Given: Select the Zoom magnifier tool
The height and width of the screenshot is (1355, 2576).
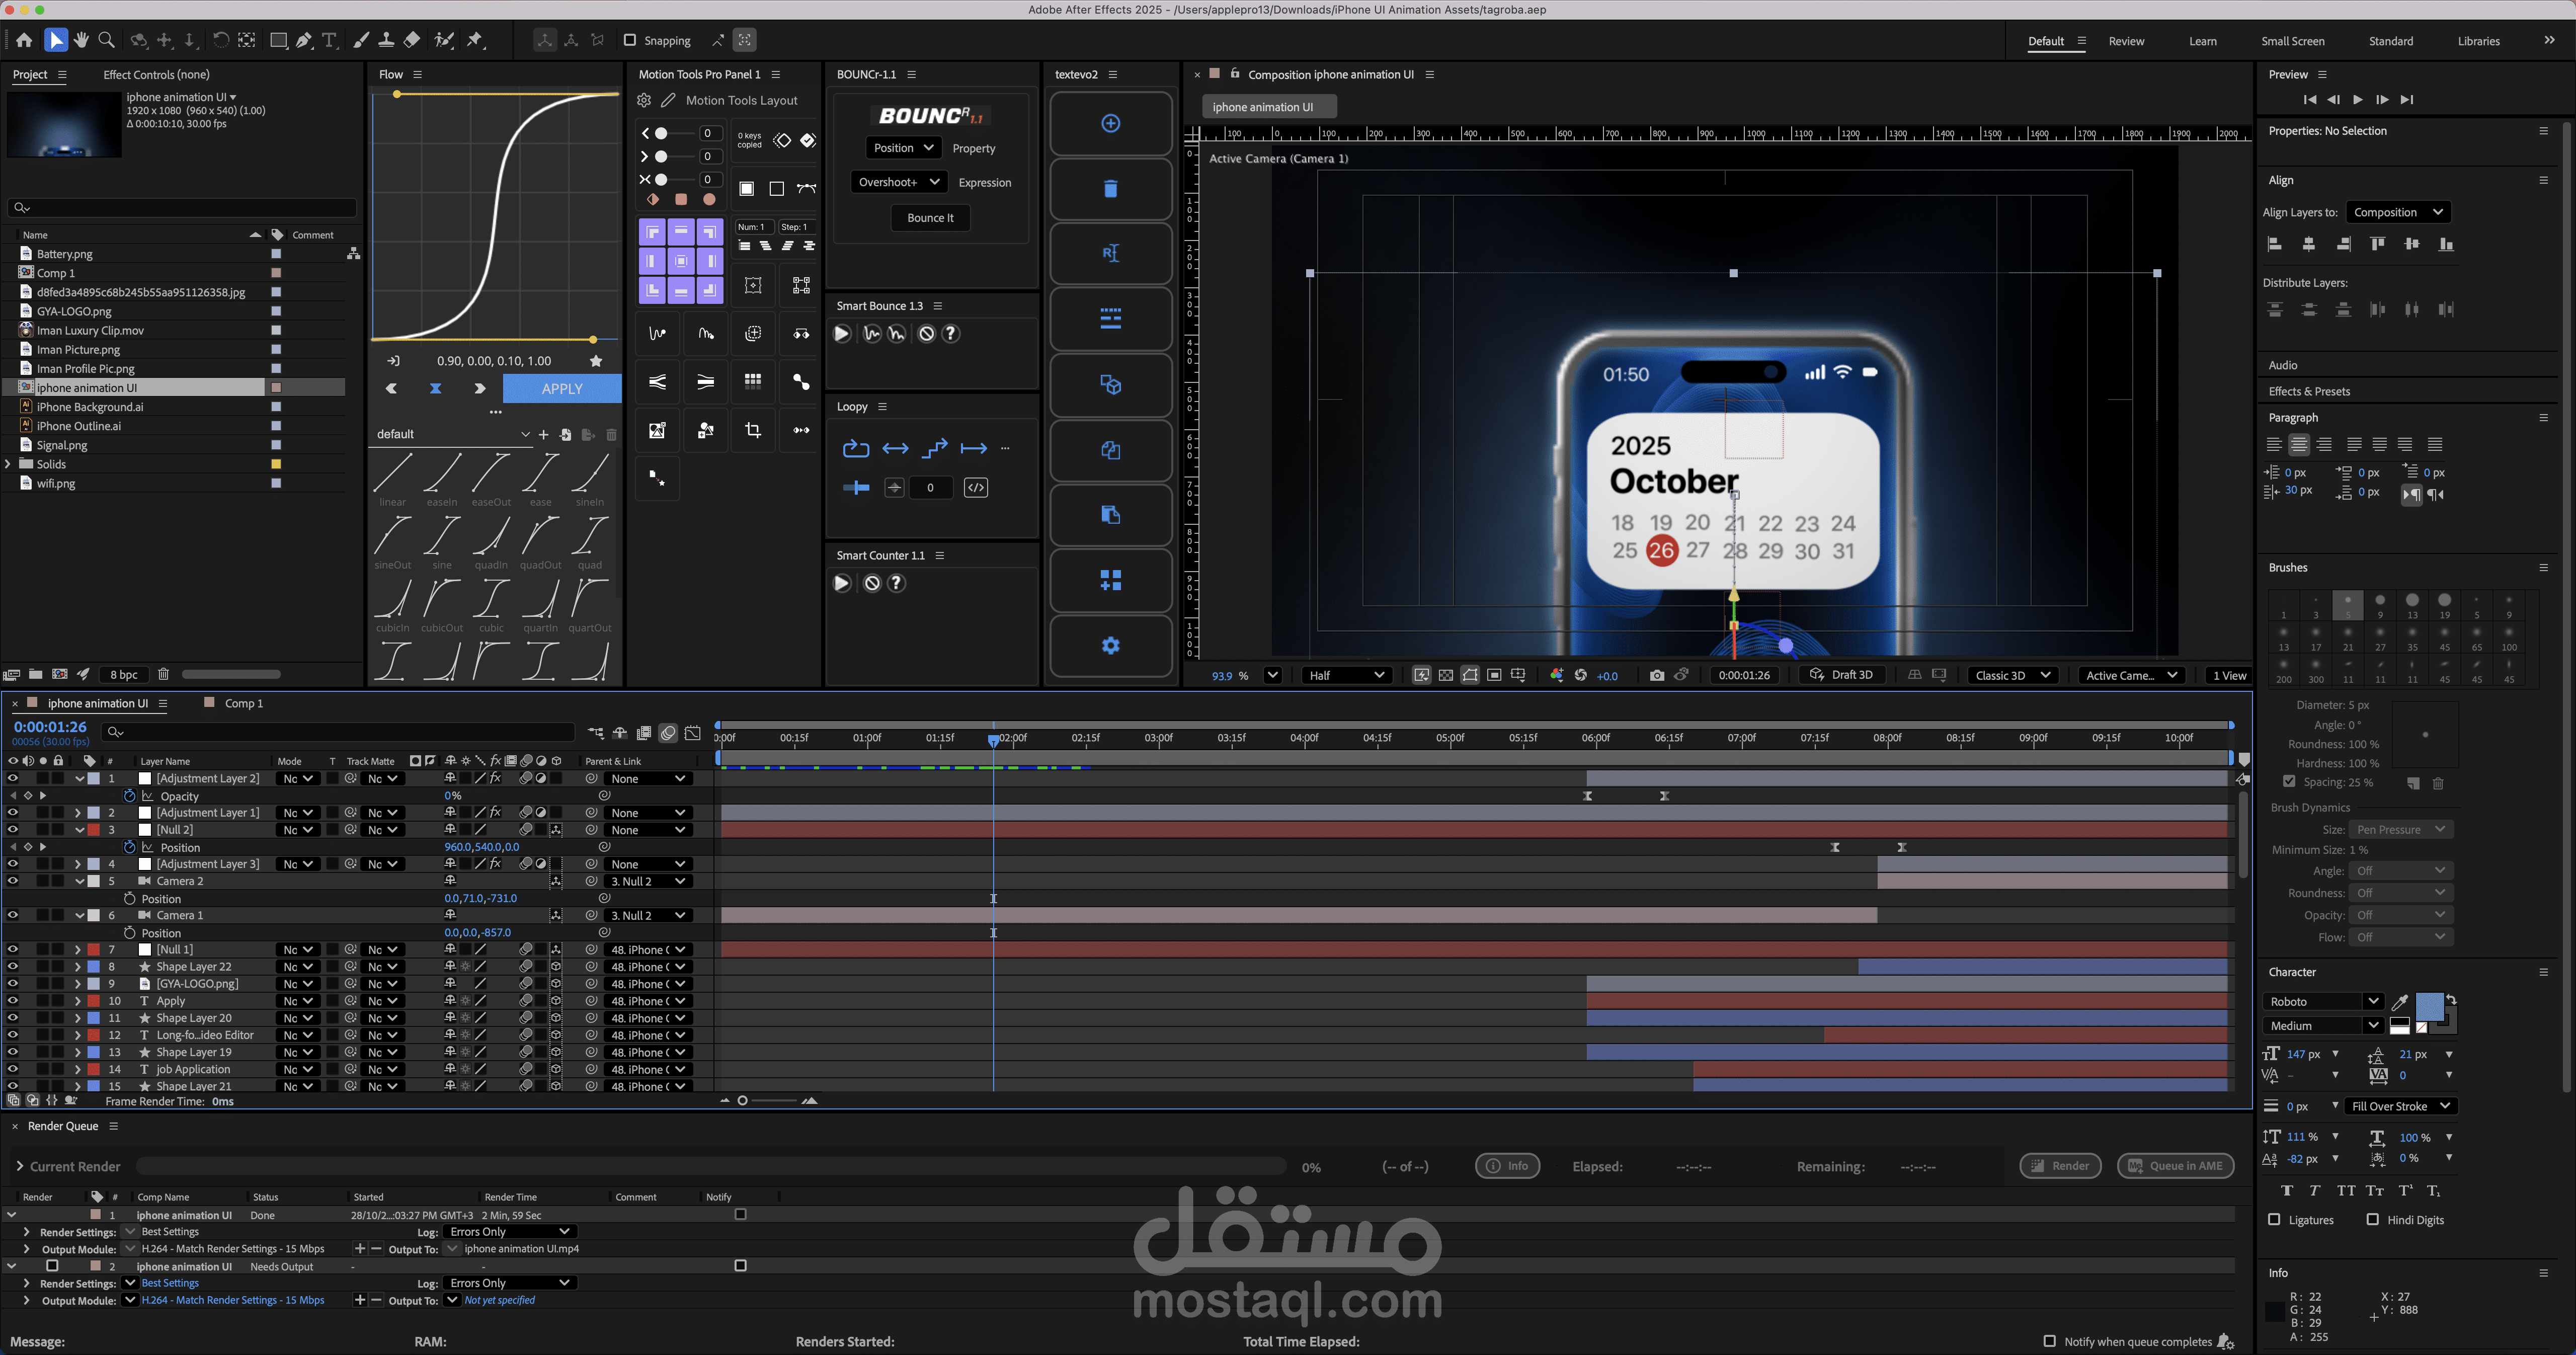Looking at the screenshot, I should [107, 40].
